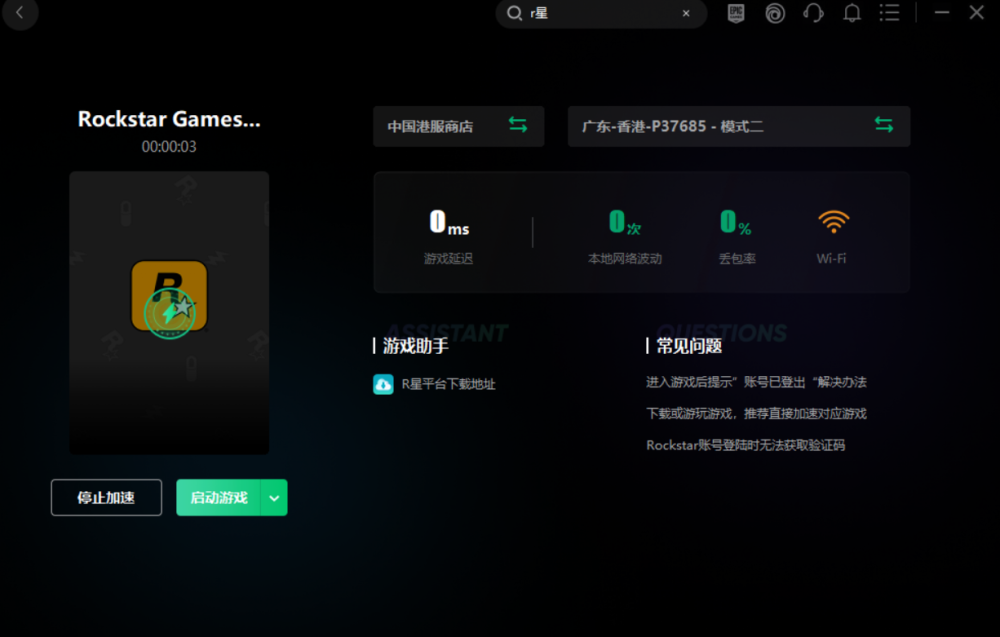Click swap arrows beside node selector
Screen dimensions: 1000x637
point(884,125)
